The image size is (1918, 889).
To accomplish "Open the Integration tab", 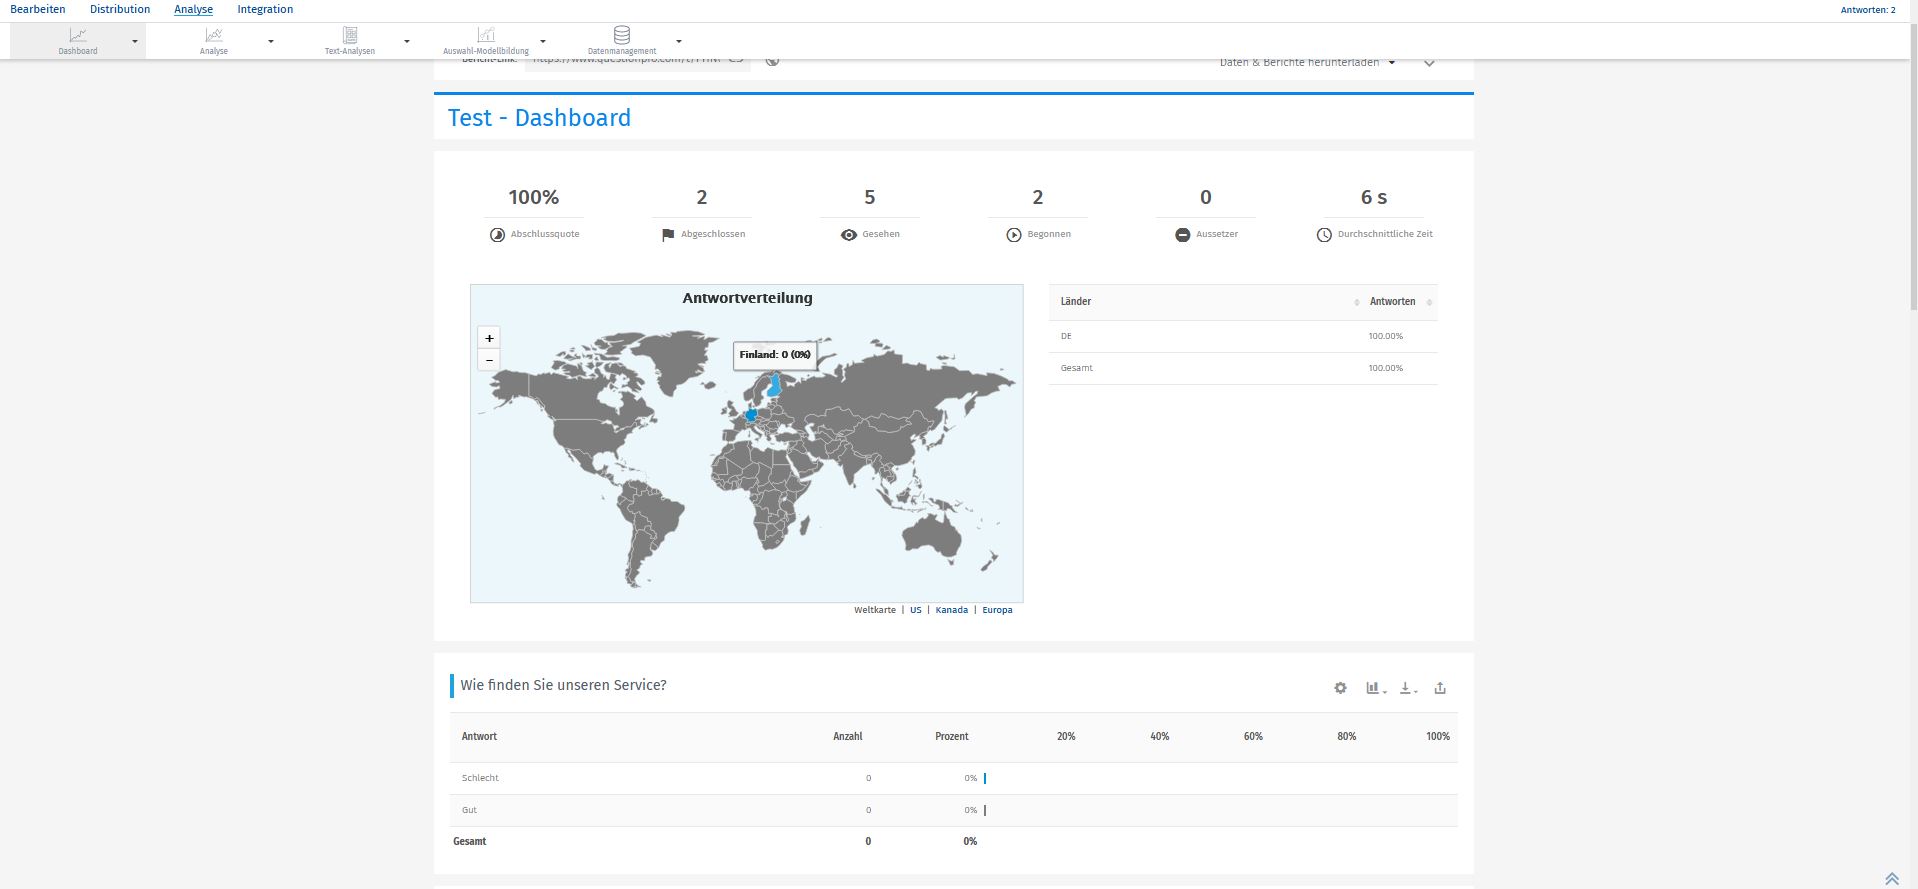I will click(x=265, y=9).
